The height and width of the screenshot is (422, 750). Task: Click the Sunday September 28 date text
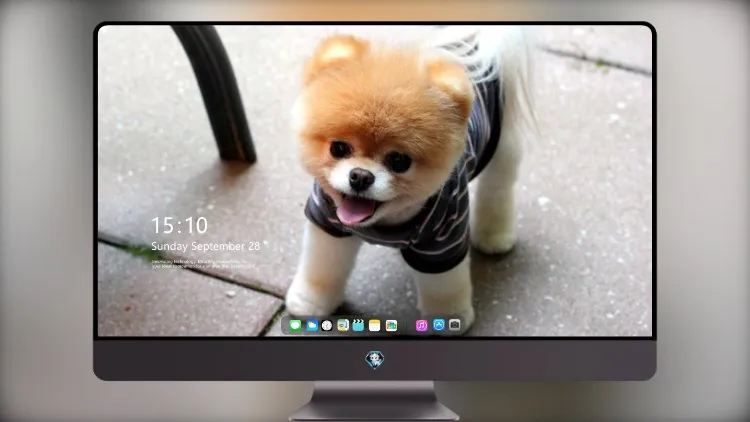206,246
